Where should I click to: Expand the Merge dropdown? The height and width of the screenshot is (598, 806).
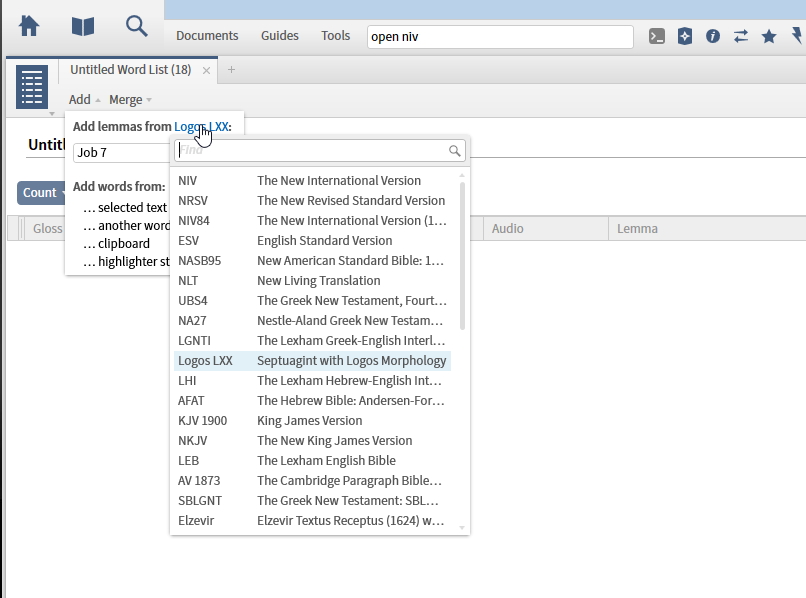coord(130,99)
